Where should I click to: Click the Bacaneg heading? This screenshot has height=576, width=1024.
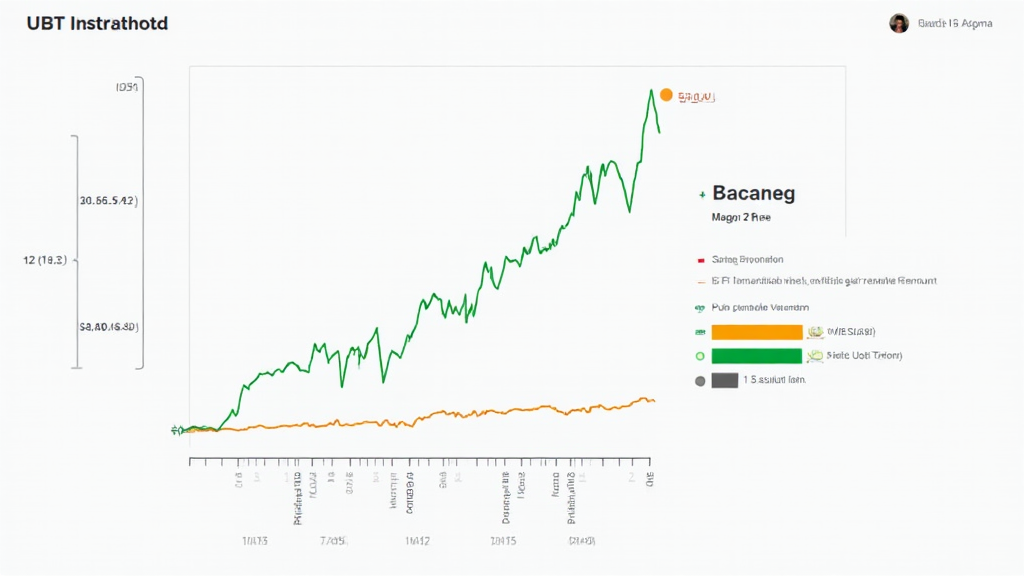pyautogui.click(x=753, y=194)
